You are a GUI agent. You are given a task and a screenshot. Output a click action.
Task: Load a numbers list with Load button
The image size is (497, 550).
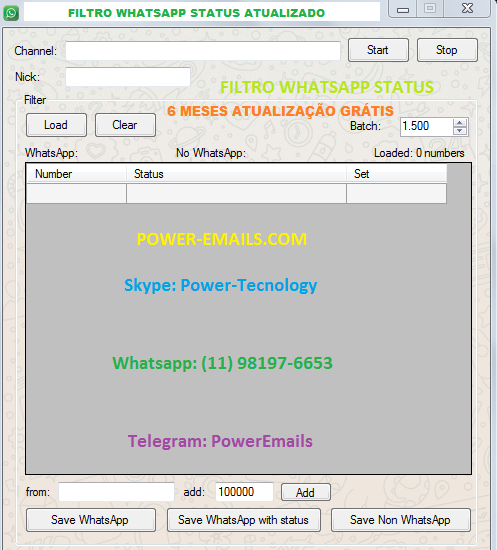56,125
